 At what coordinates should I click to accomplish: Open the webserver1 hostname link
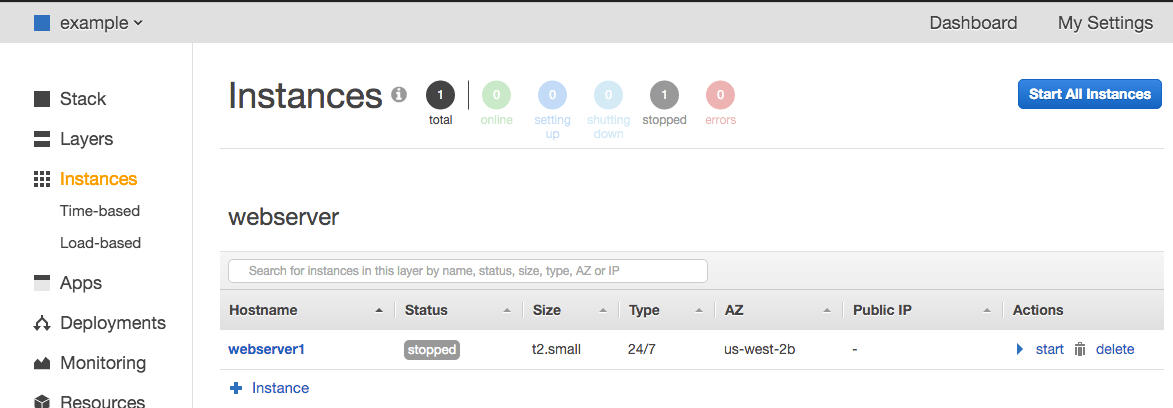(x=266, y=349)
